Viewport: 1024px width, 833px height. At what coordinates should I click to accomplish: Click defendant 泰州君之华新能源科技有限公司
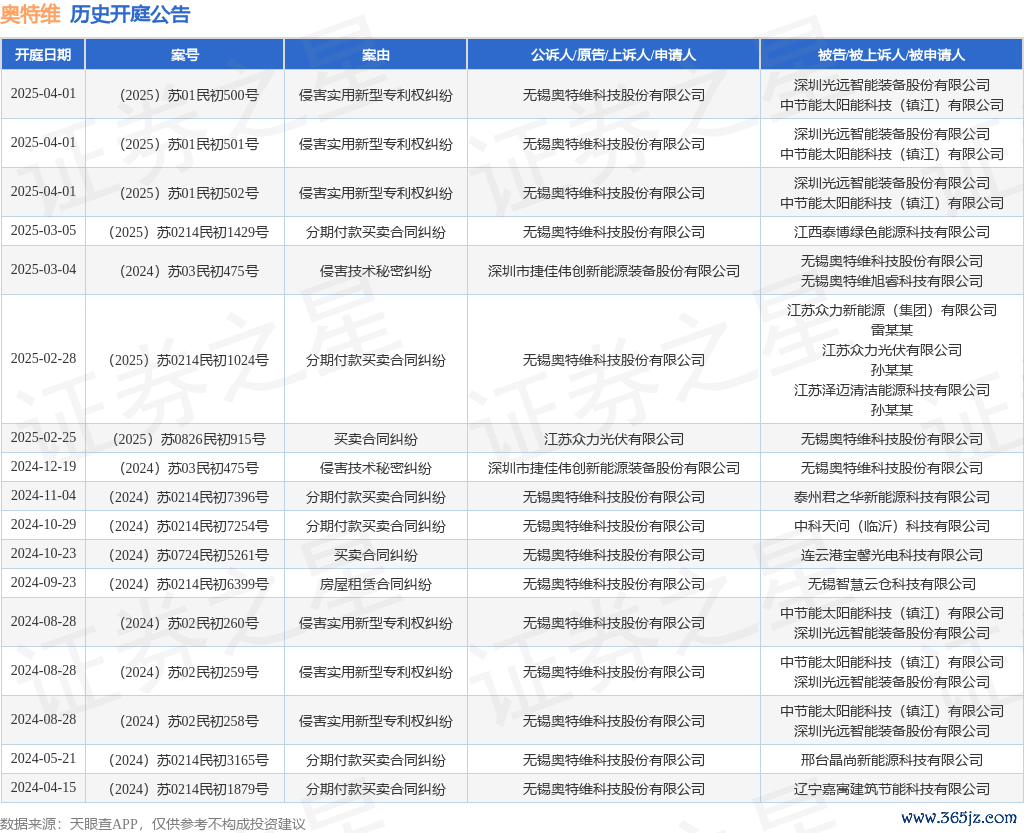point(891,497)
